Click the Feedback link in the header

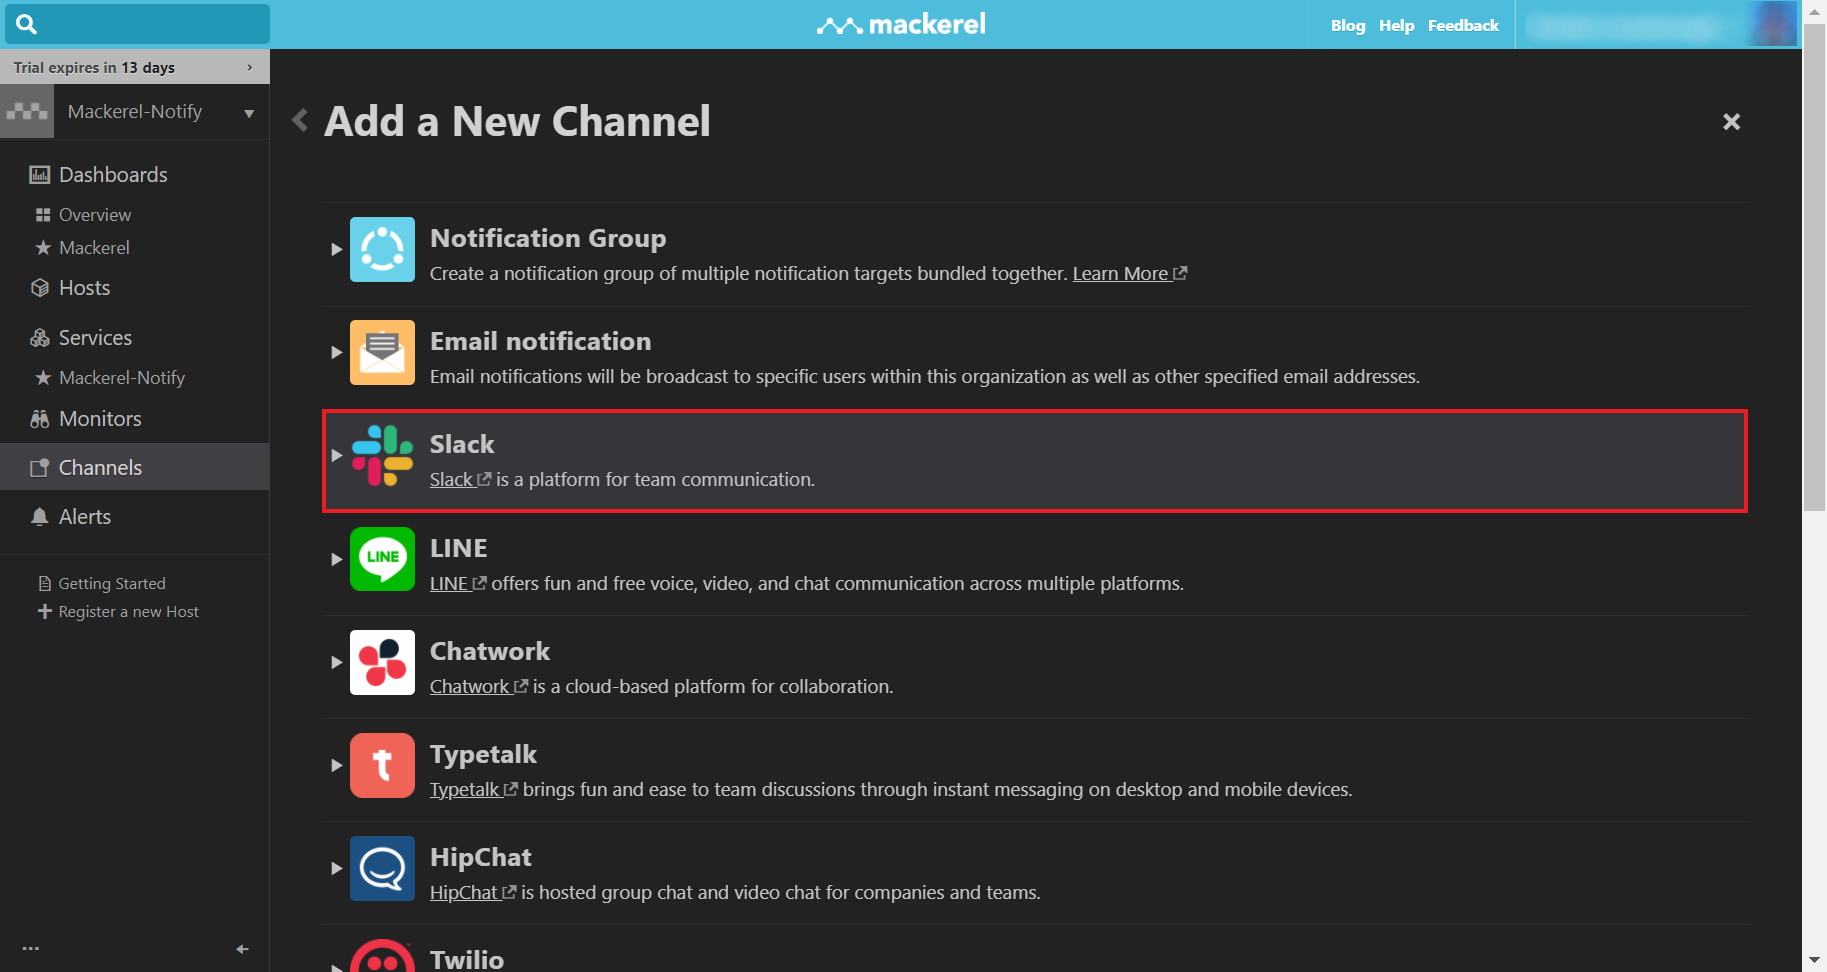1463,25
